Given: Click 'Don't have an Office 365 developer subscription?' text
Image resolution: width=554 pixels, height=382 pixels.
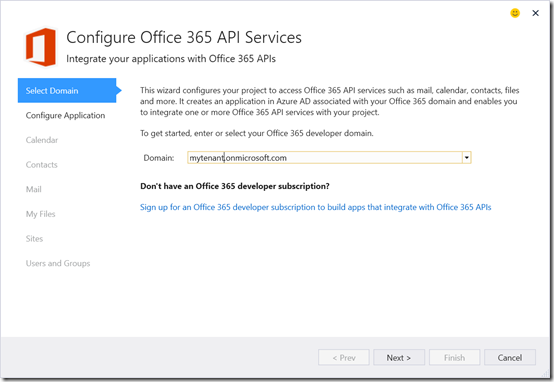Looking at the screenshot, I should (x=235, y=186).
